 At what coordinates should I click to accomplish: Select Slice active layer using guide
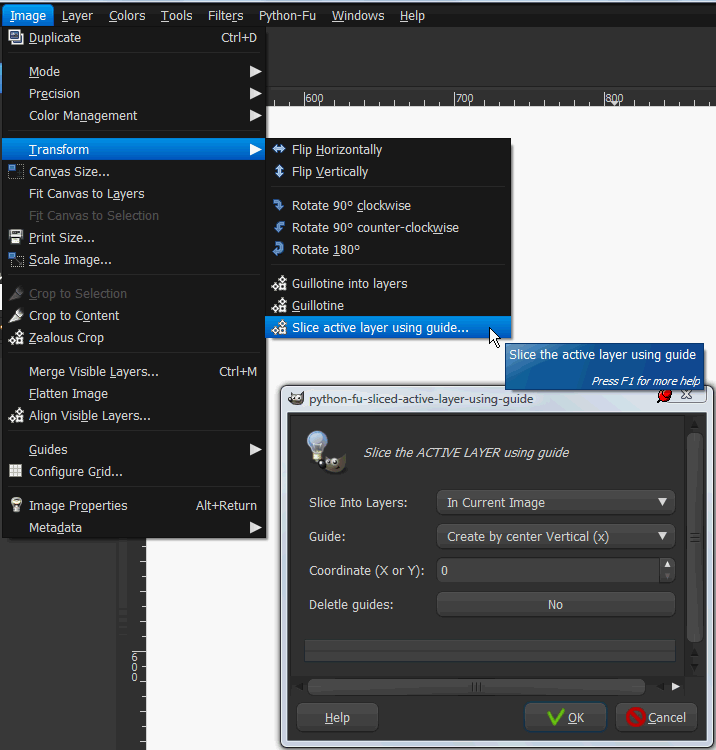pyautogui.click(x=388, y=327)
